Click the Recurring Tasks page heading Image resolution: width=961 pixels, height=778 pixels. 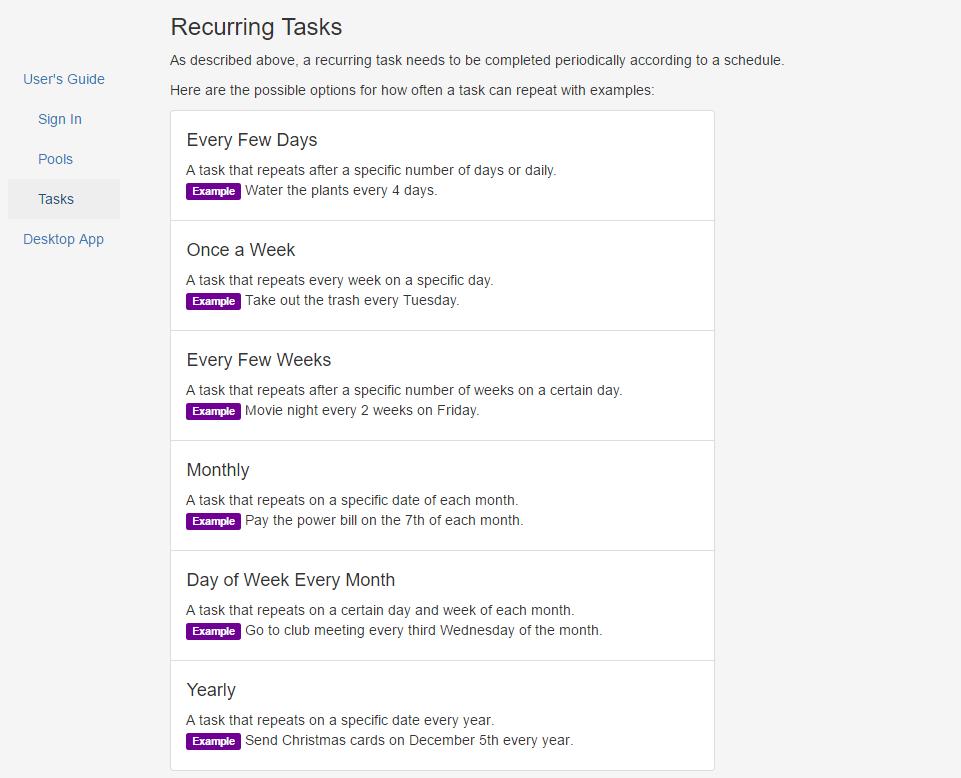[x=256, y=27]
